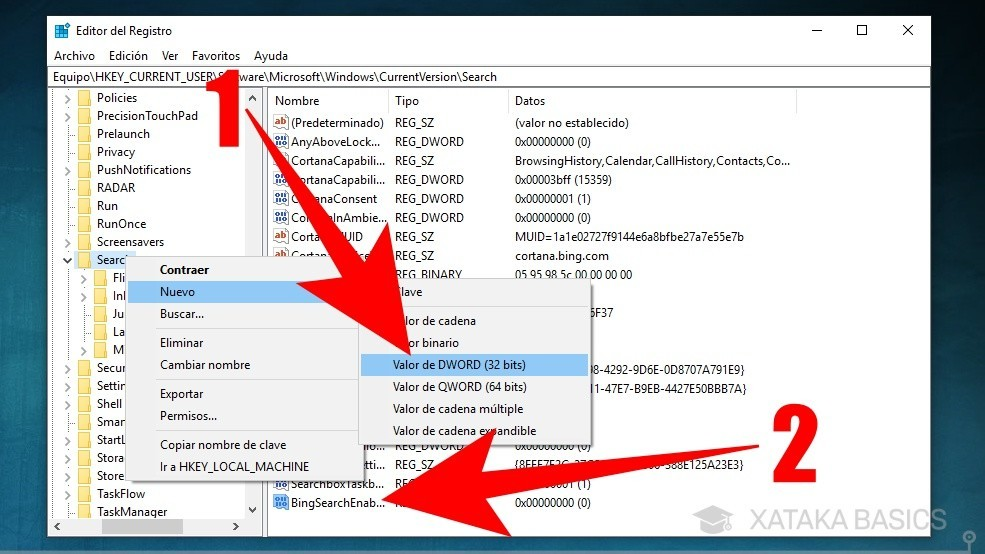Viewport: 985px width, 554px height.
Task: Select the (Predeterminado) value row
Action: coord(337,122)
